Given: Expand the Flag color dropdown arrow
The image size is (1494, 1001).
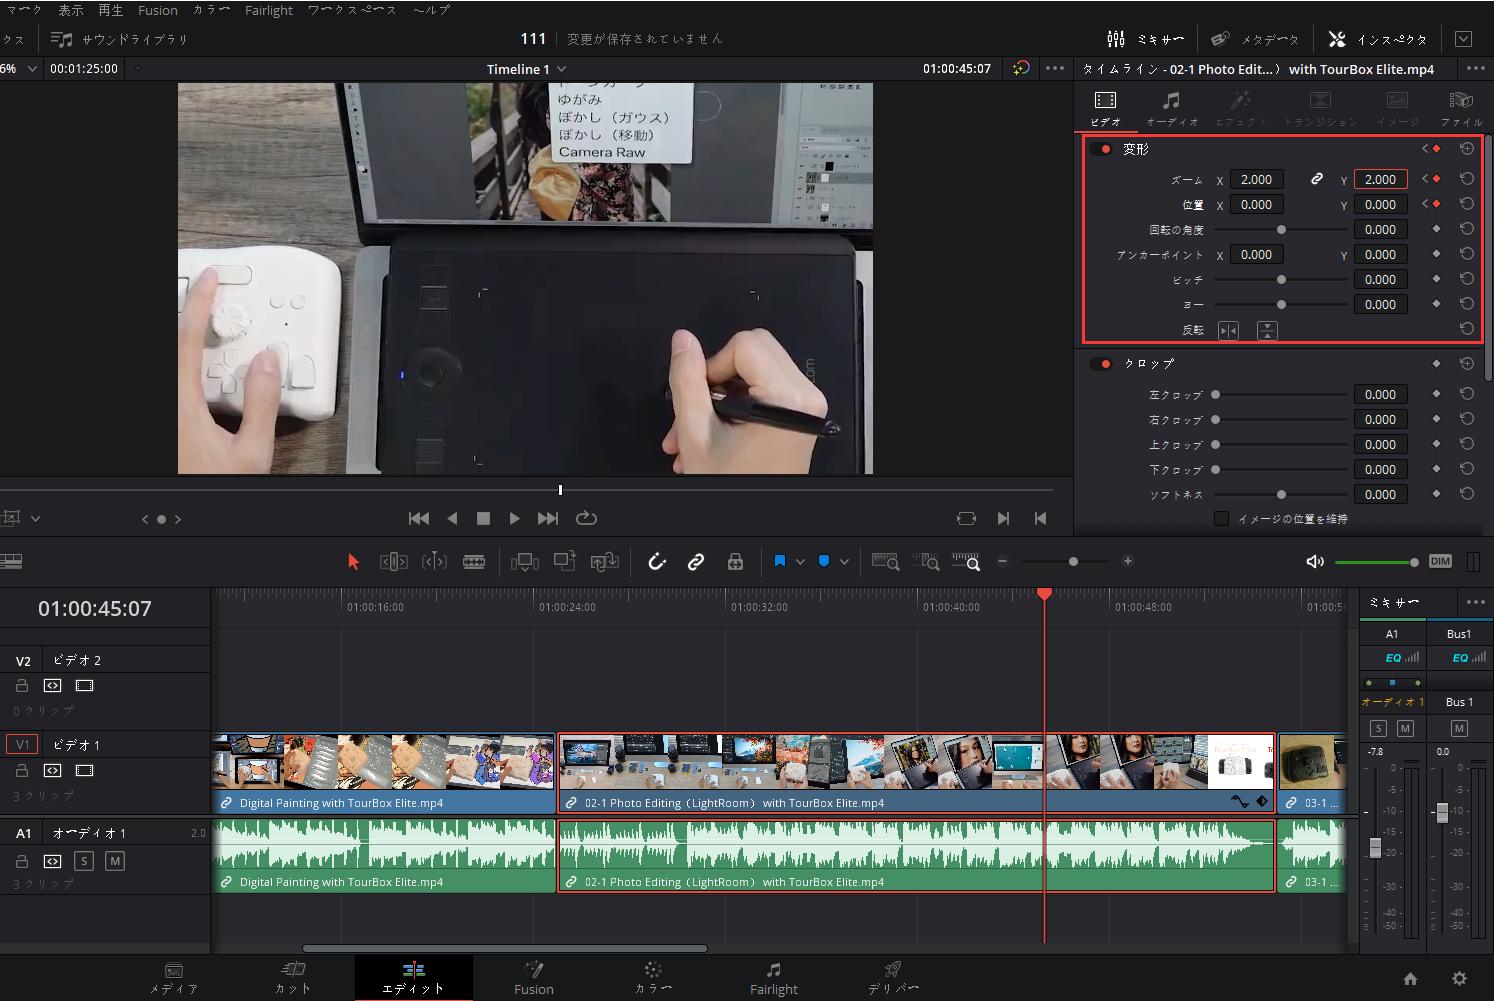Looking at the screenshot, I should click(800, 562).
